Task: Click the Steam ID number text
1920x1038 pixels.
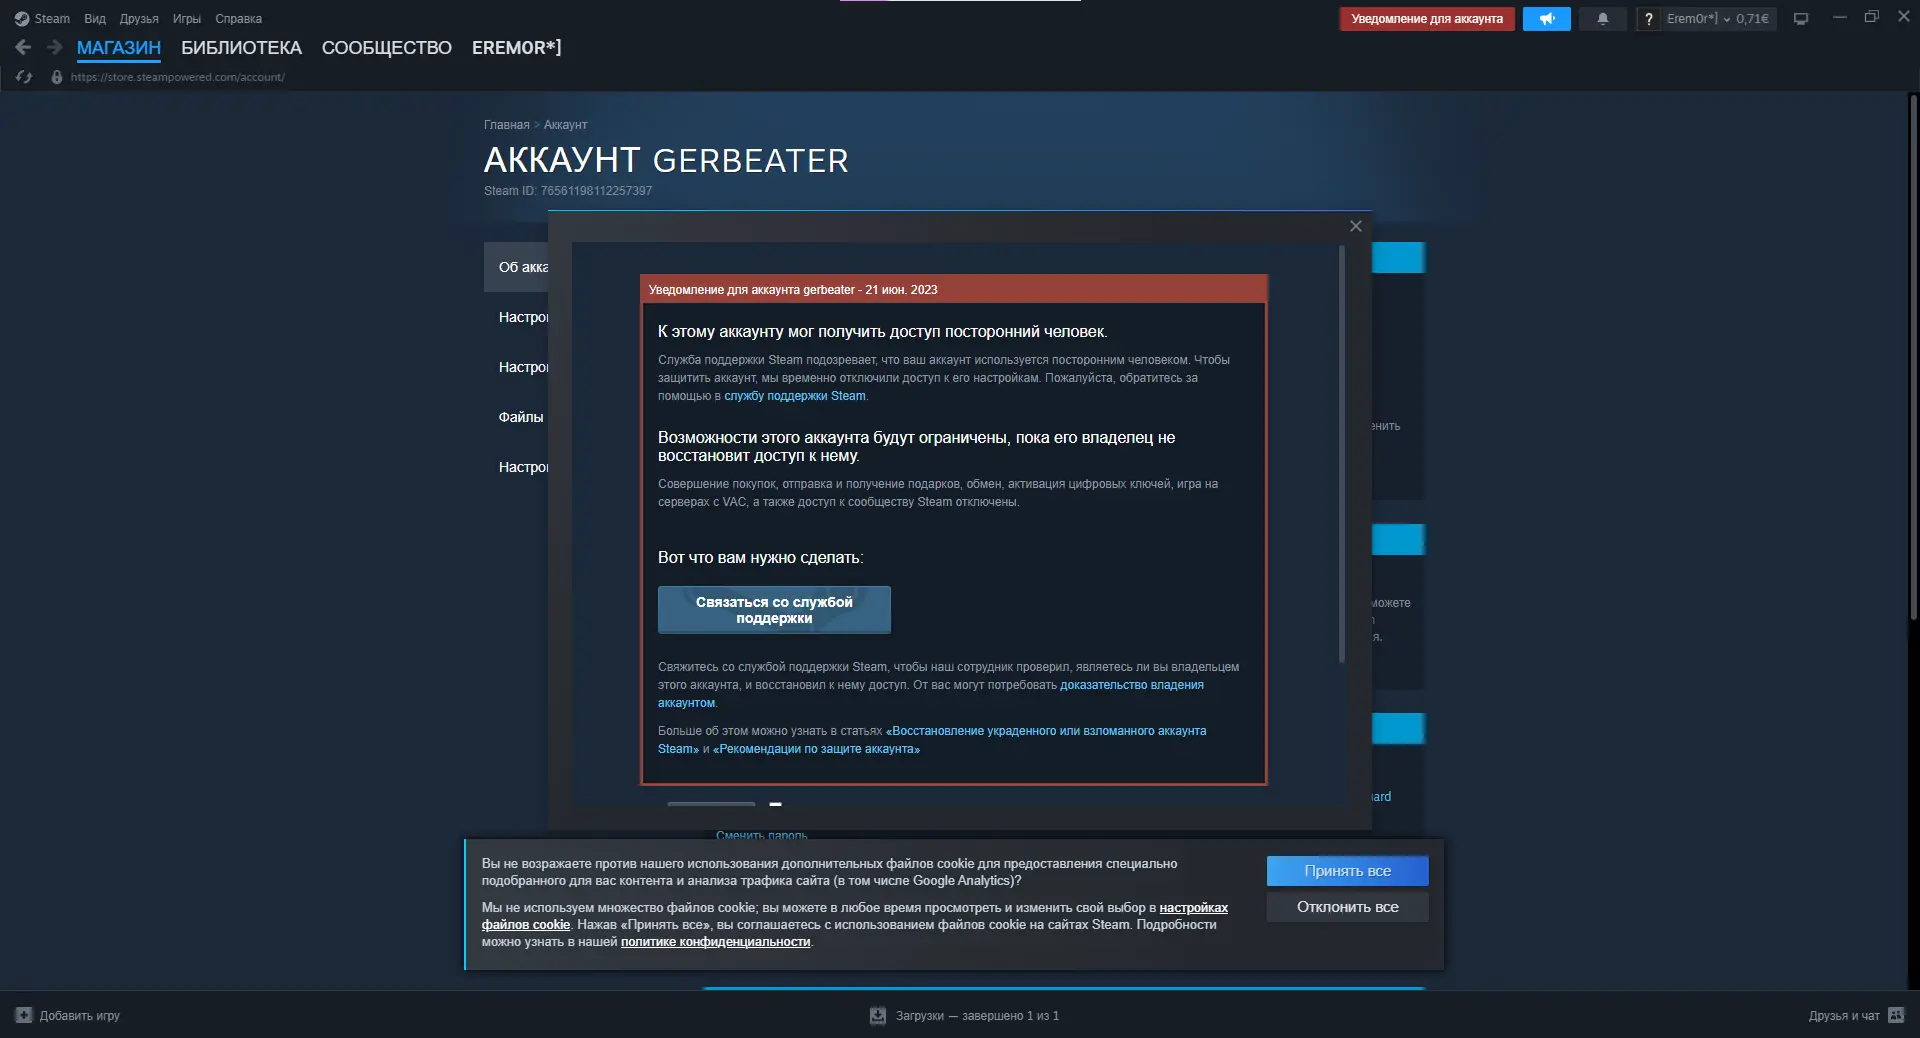Action: tap(596, 191)
